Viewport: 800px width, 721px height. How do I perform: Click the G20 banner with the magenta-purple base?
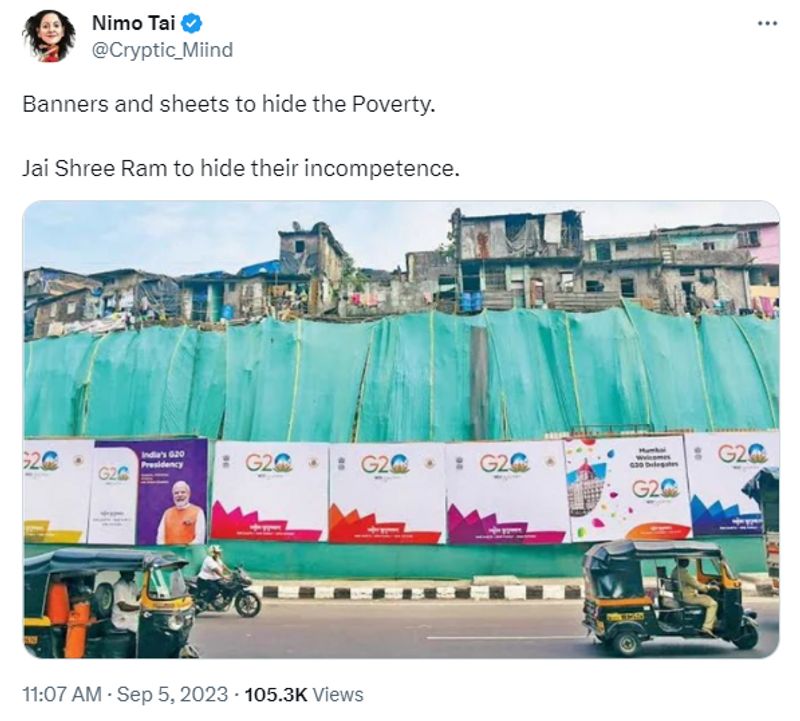(507, 492)
